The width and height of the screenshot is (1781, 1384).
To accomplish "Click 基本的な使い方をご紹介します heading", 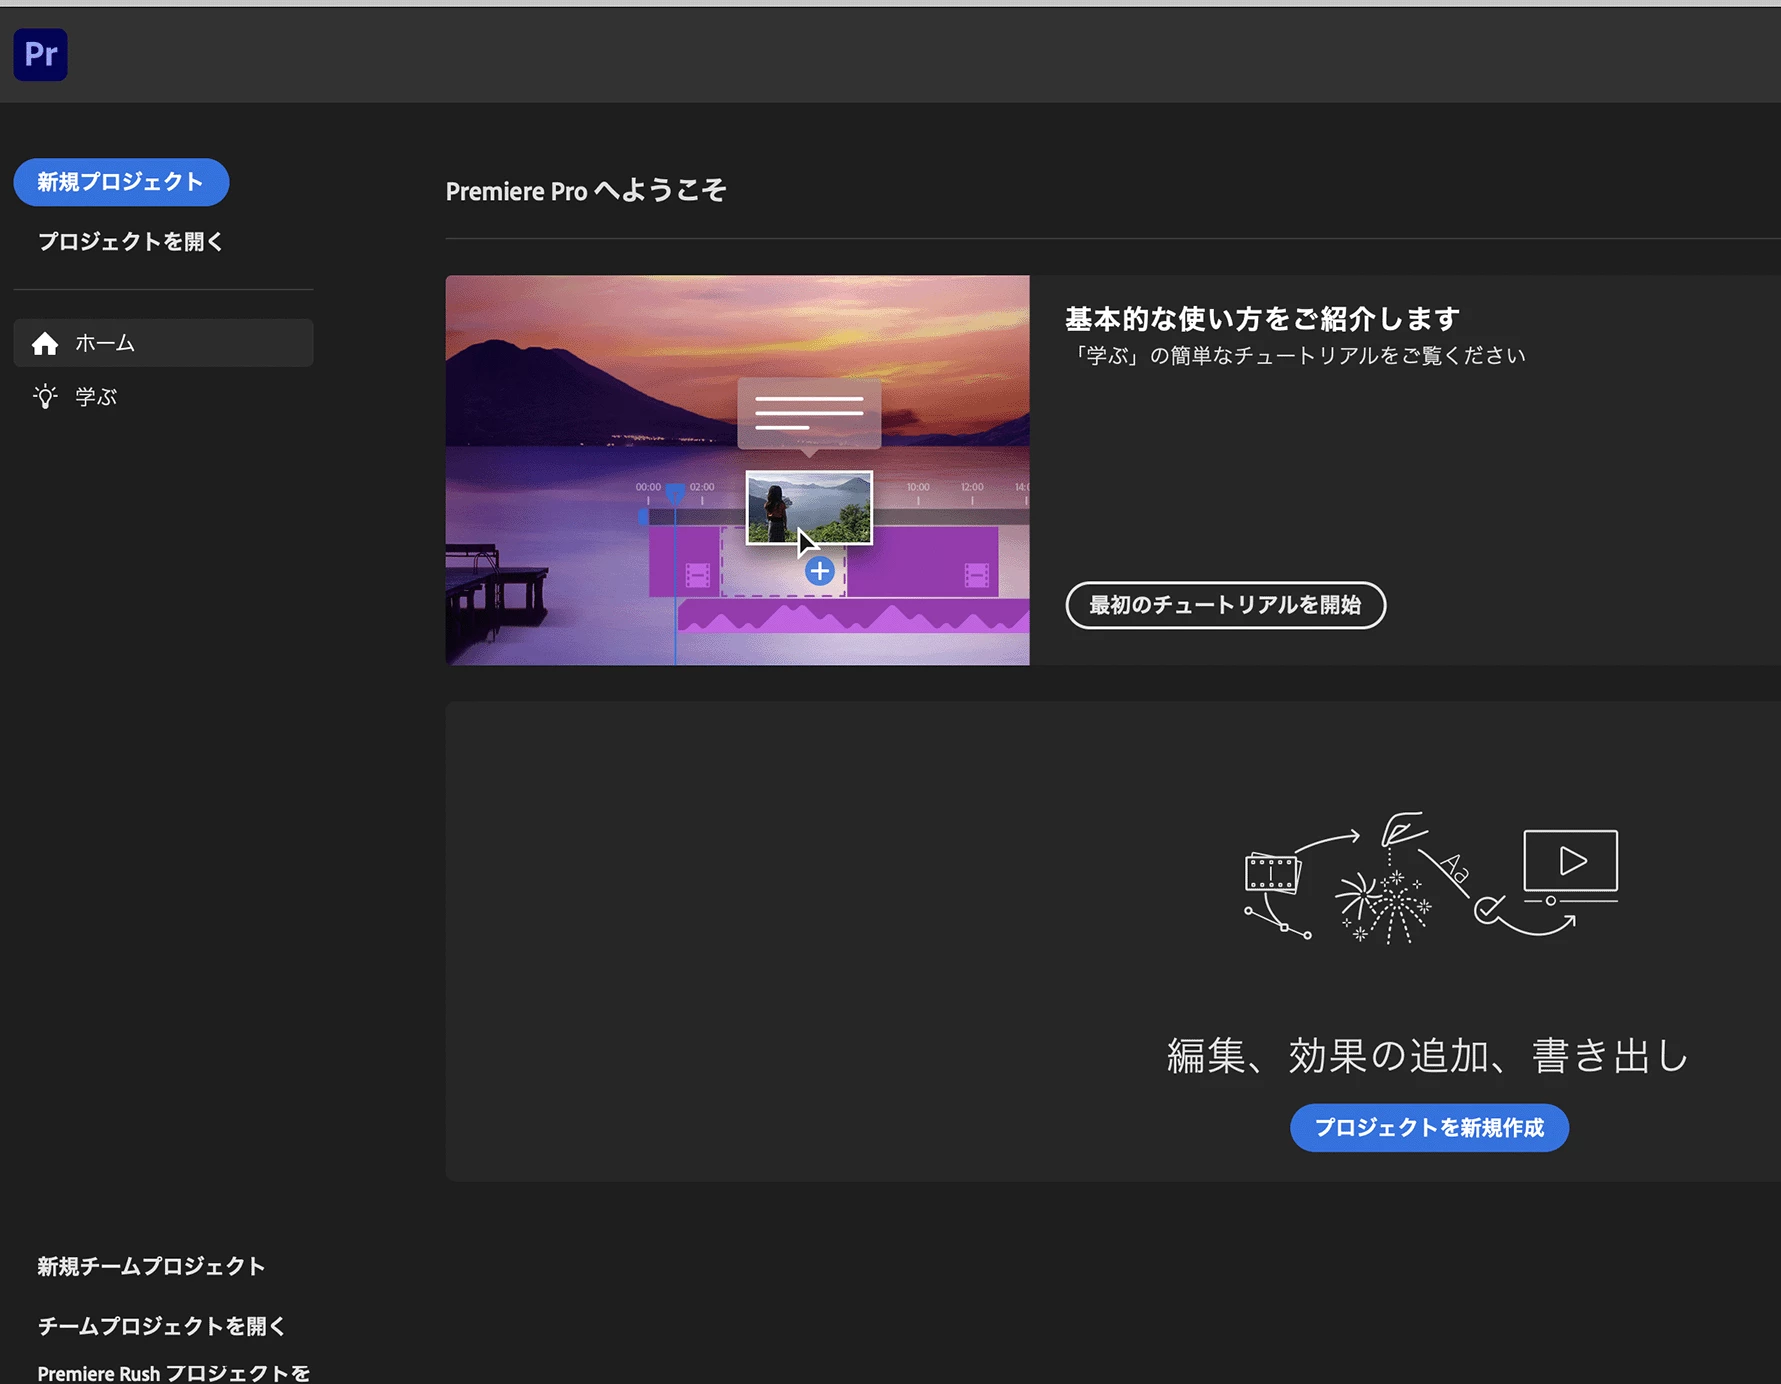I will pyautogui.click(x=1262, y=319).
